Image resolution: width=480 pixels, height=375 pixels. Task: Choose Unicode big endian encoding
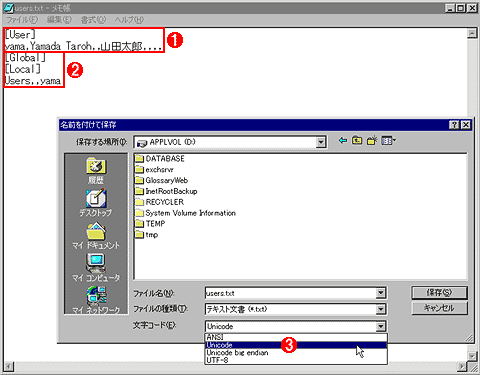tap(296, 353)
